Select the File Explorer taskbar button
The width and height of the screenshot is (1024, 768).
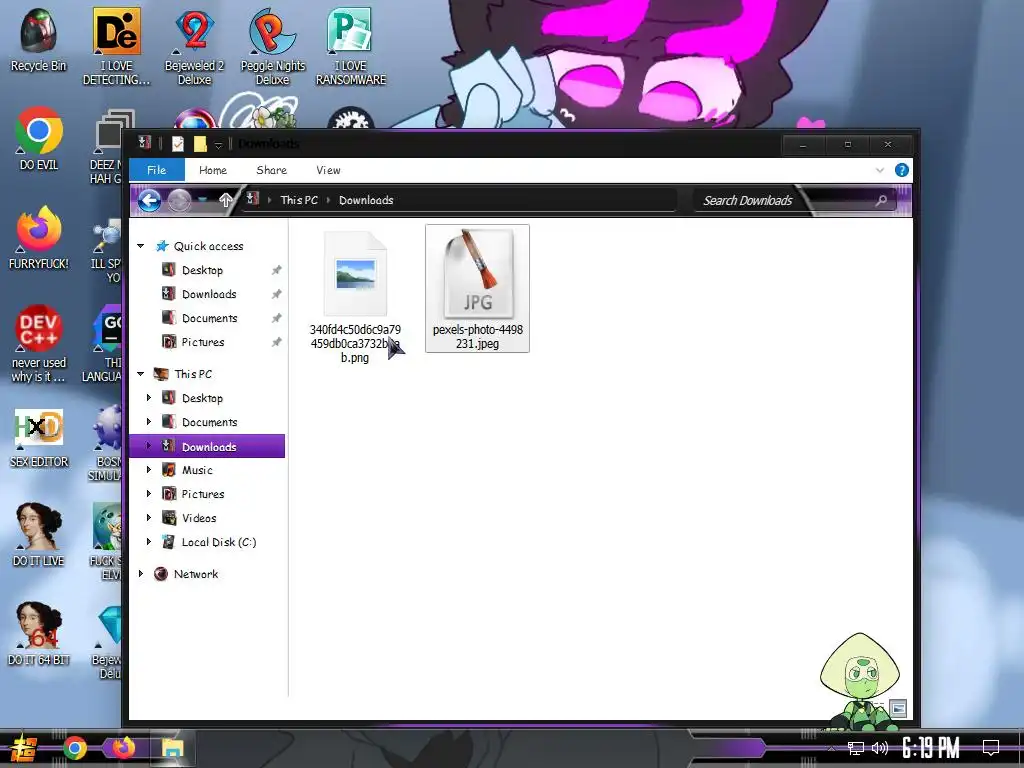click(x=172, y=748)
